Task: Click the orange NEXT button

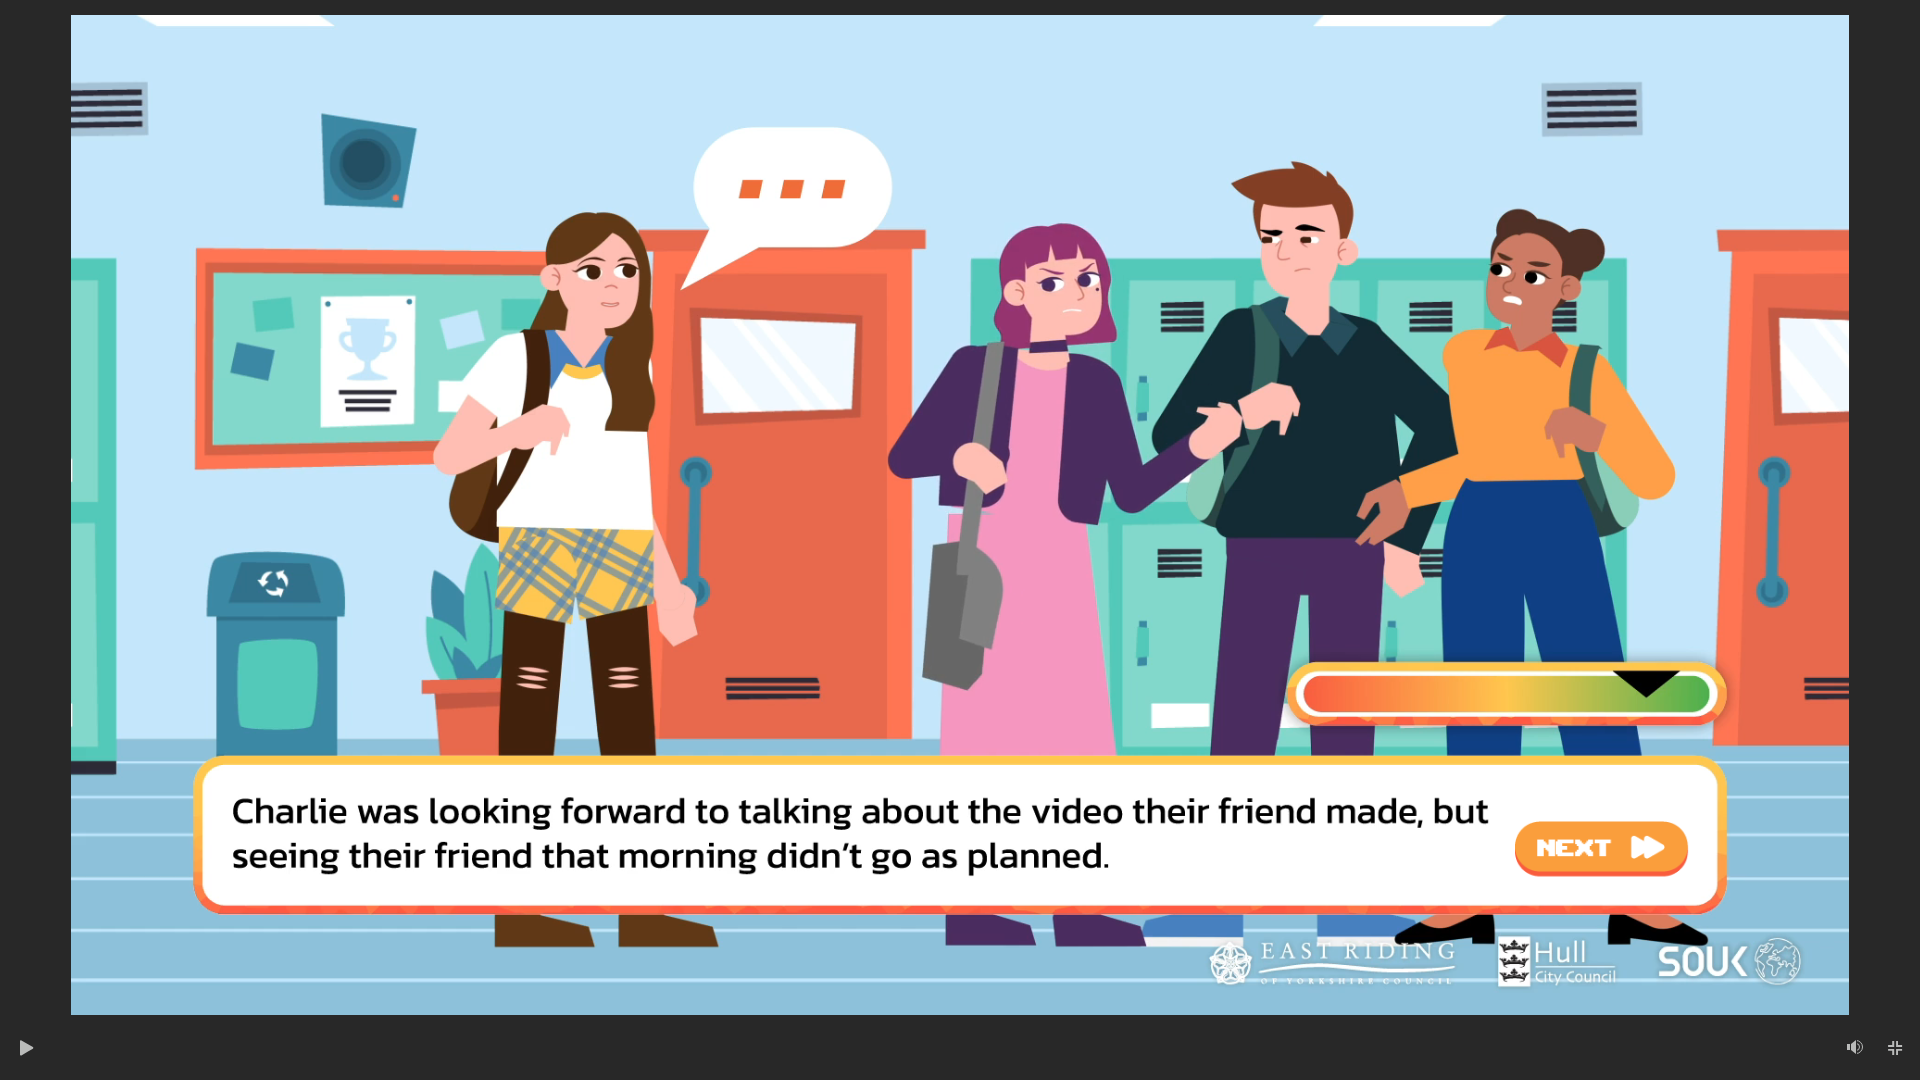Action: pyautogui.click(x=1600, y=848)
